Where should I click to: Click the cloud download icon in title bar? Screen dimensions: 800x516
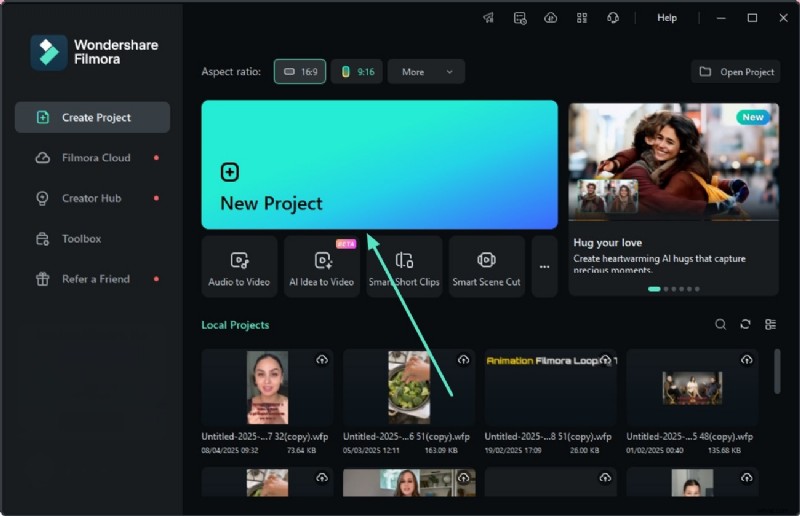(x=551, y=18)
